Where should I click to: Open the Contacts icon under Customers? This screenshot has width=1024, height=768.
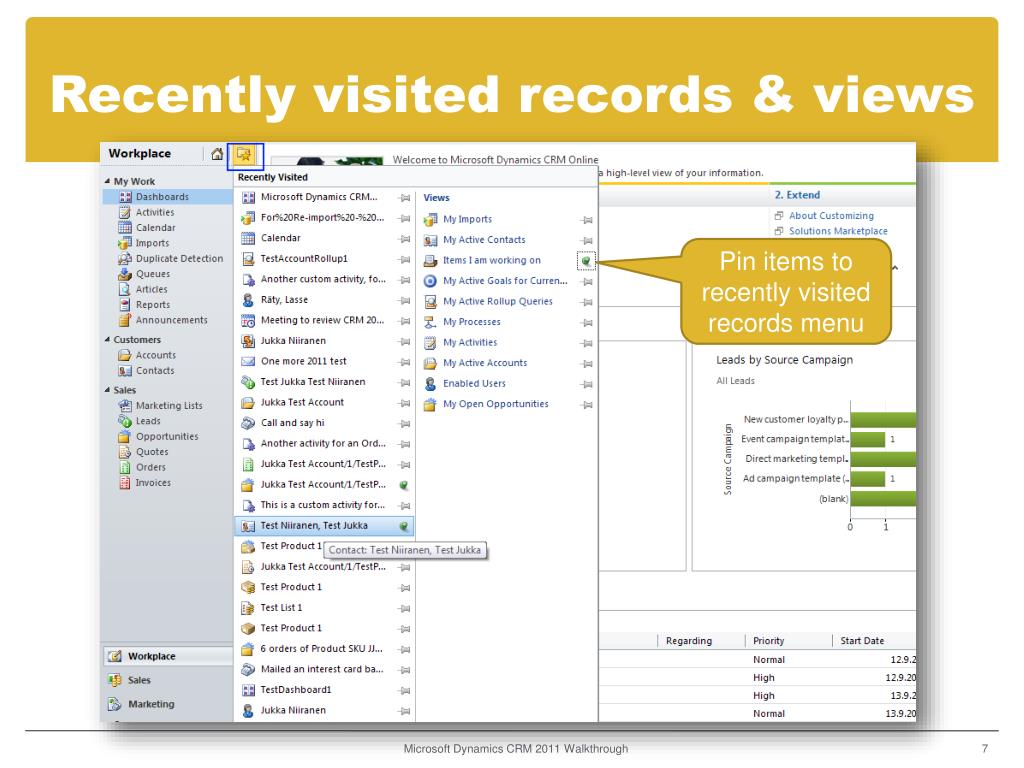pyautogui.click(x=125, y=370)
